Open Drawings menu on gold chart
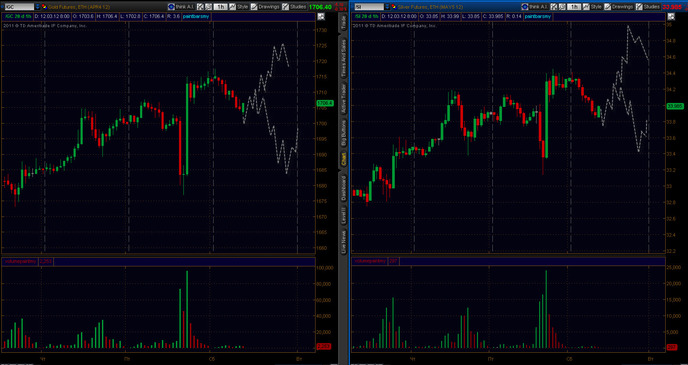Viewport: 688px width, 365px height. (x=265, y=7)
